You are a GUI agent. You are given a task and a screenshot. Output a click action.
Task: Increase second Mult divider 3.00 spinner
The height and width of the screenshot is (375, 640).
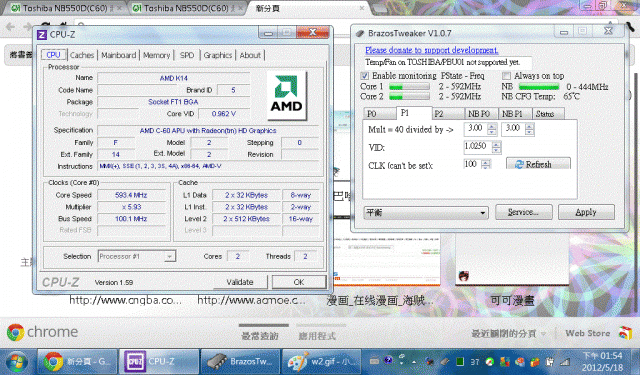(529, 126)
